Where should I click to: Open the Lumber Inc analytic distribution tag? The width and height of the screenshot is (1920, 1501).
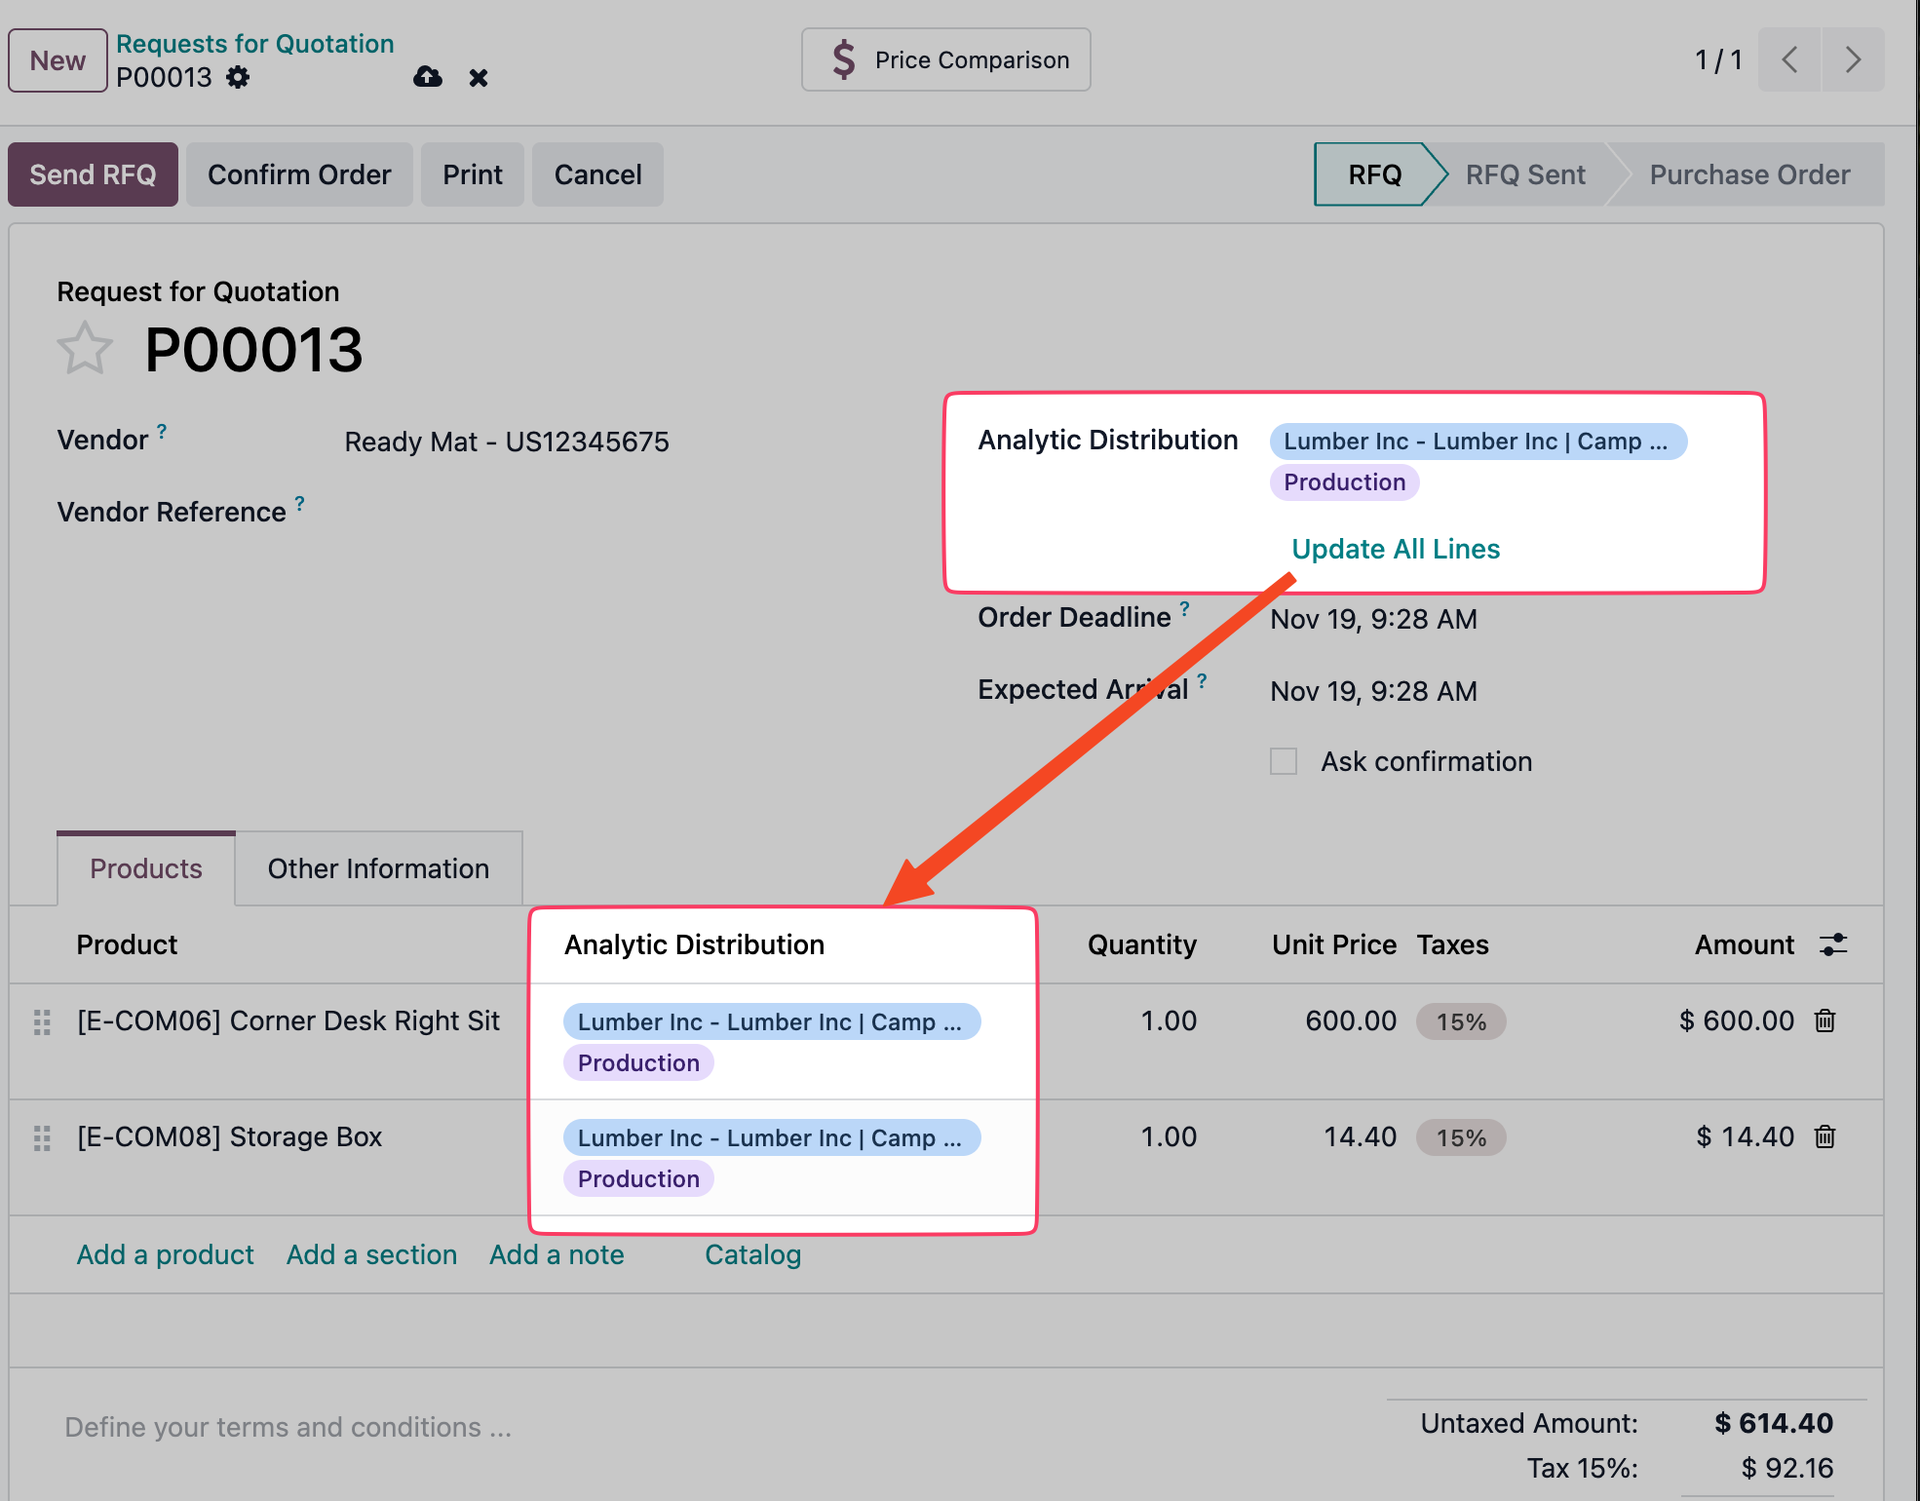click(1478, 441)
